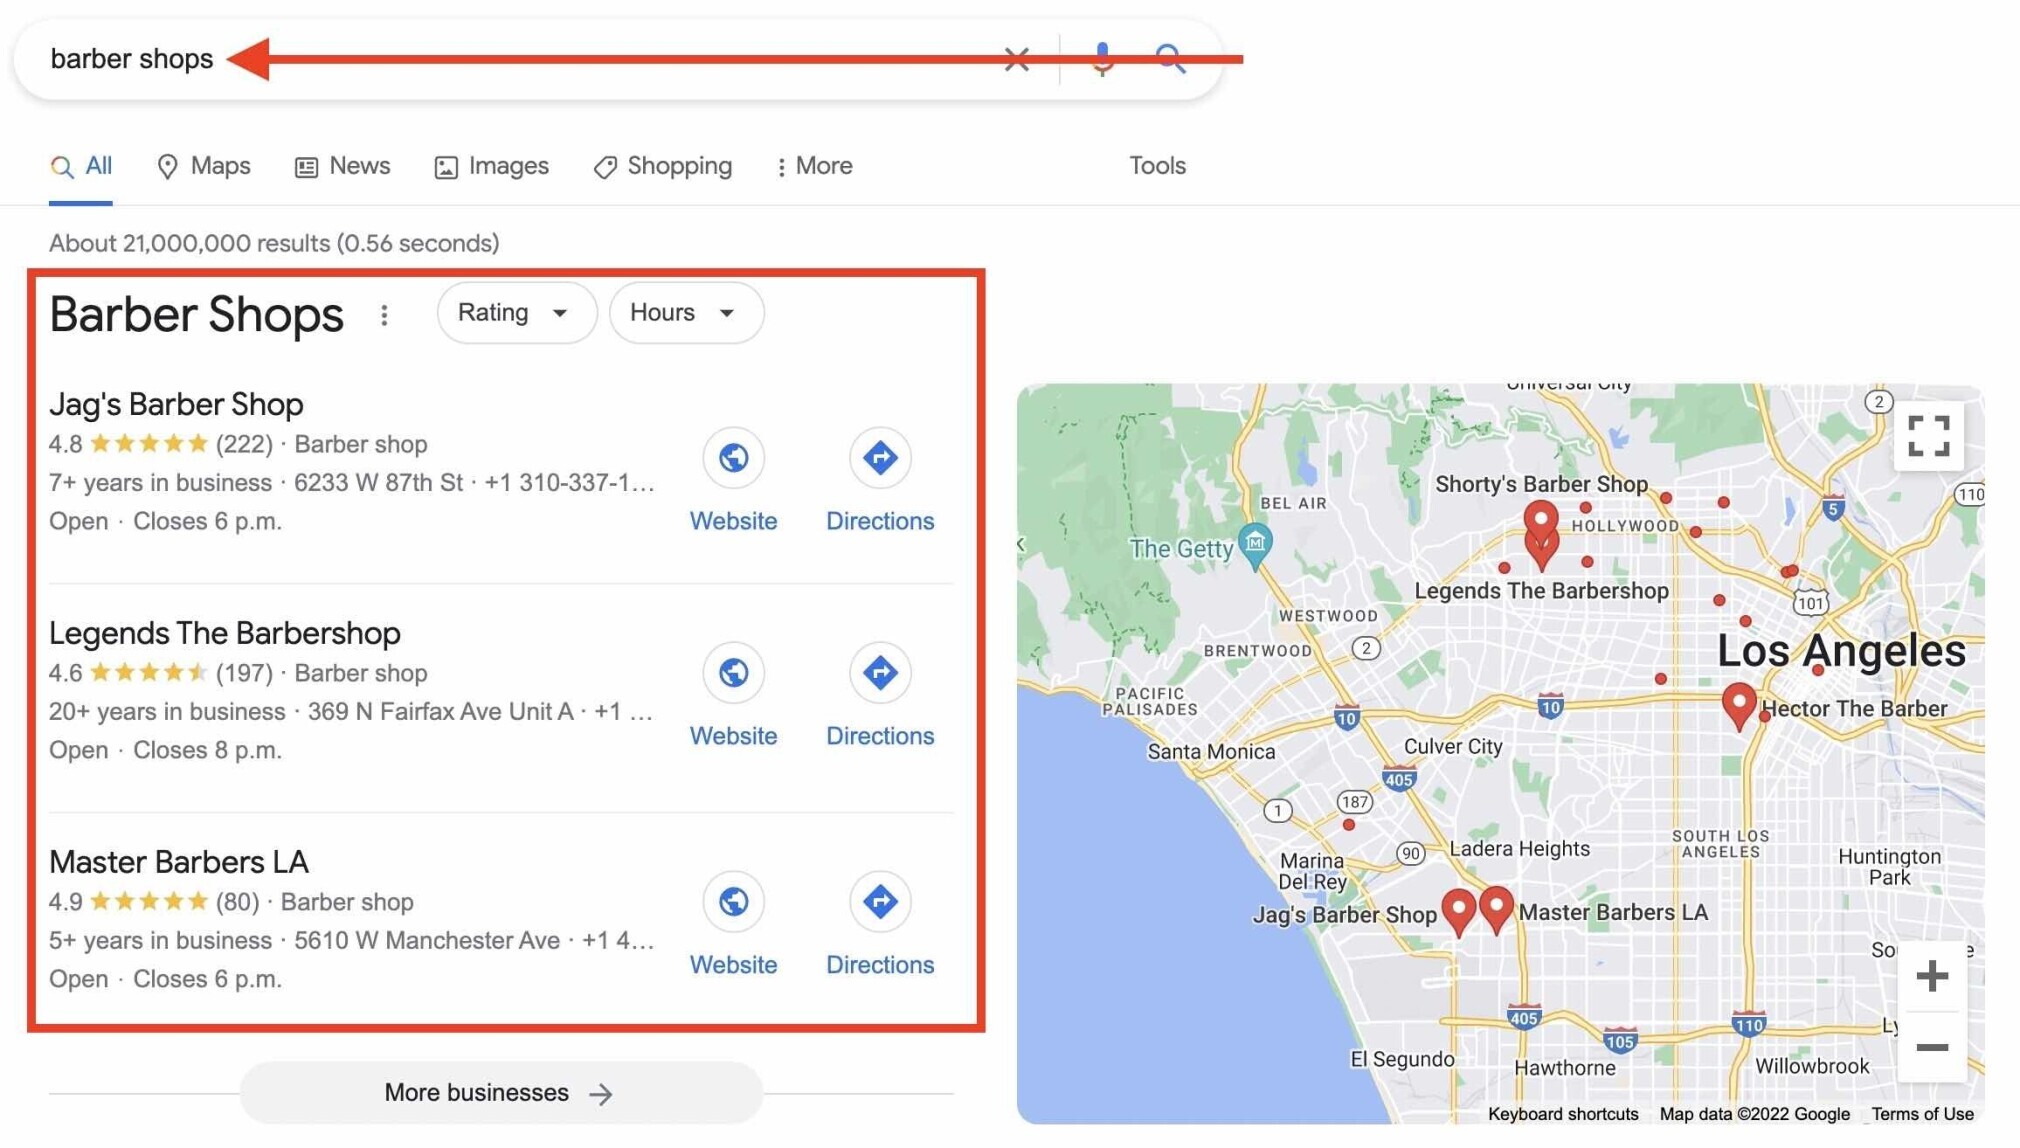The width and height of the screenshot is (2020, 1148).
Task: Zoom in the map with plus button
Action: (1932, 975)
